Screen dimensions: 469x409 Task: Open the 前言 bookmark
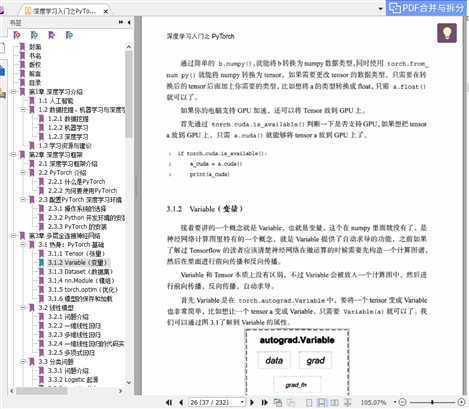coord(35,74)
